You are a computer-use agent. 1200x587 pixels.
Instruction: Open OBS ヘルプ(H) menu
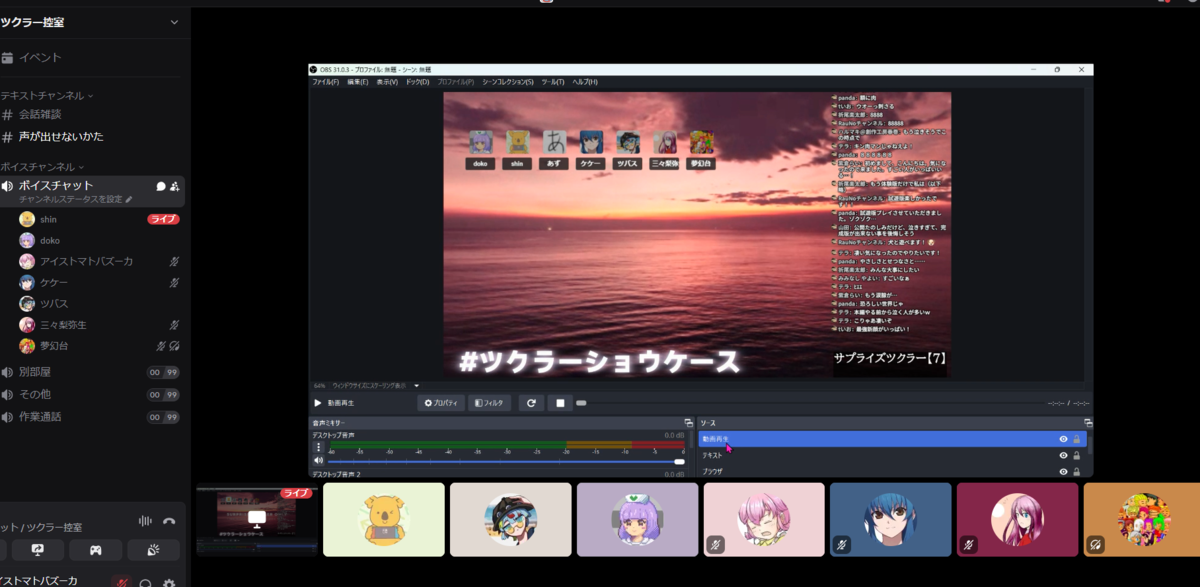click(585, 82)
